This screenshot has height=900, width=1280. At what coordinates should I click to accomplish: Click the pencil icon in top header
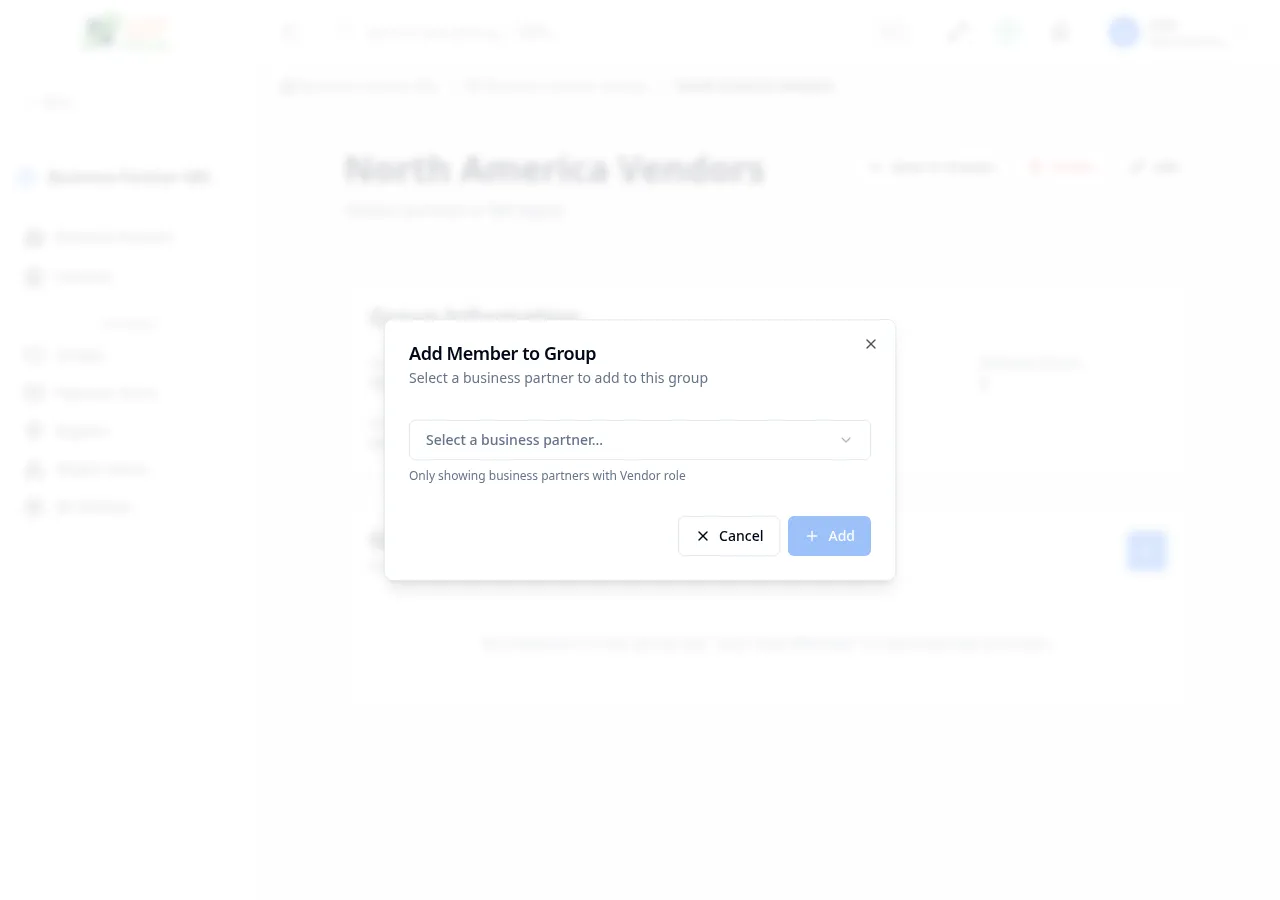(958, 33)
